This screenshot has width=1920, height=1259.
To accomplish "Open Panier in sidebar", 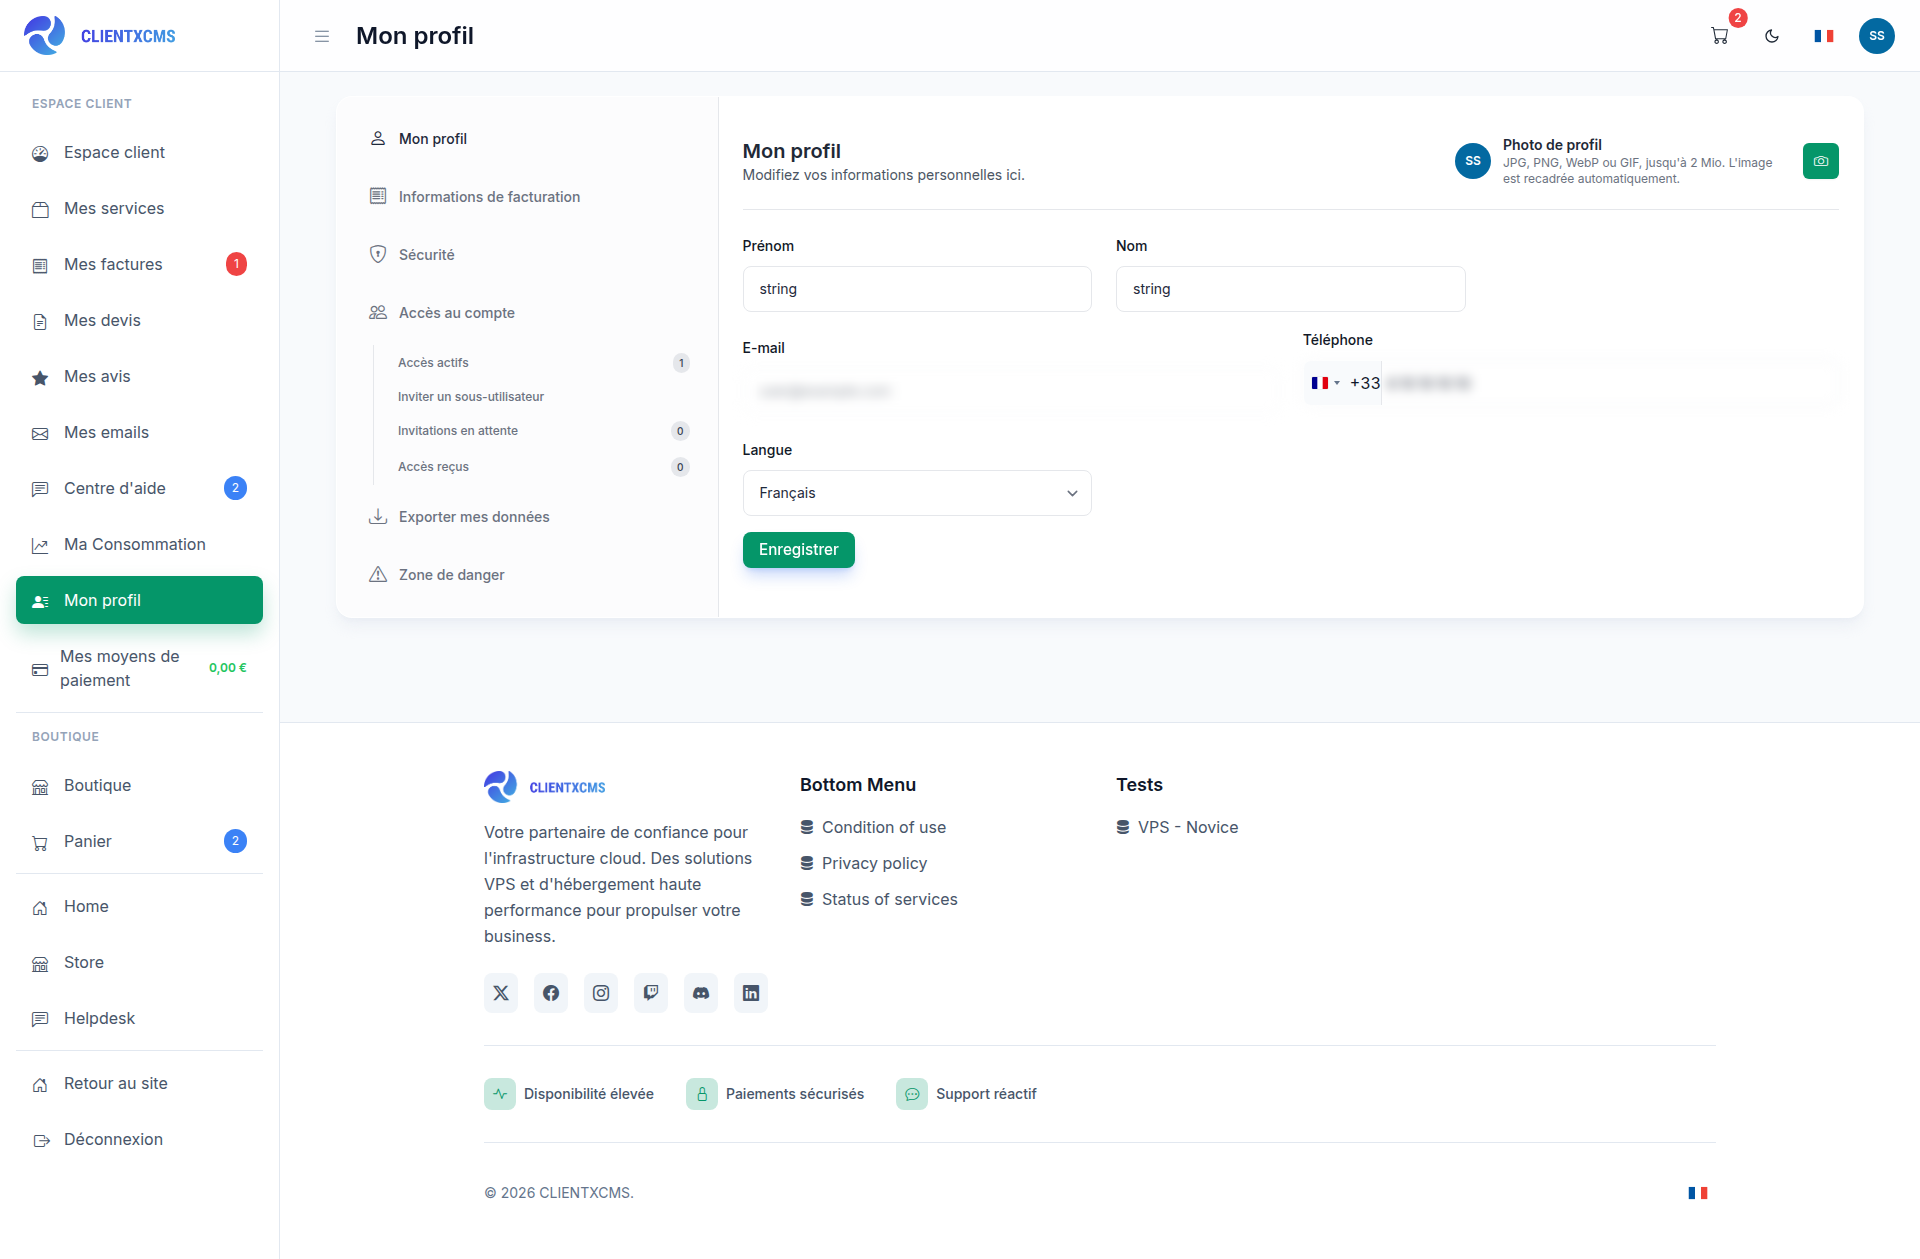I will 139,842.
